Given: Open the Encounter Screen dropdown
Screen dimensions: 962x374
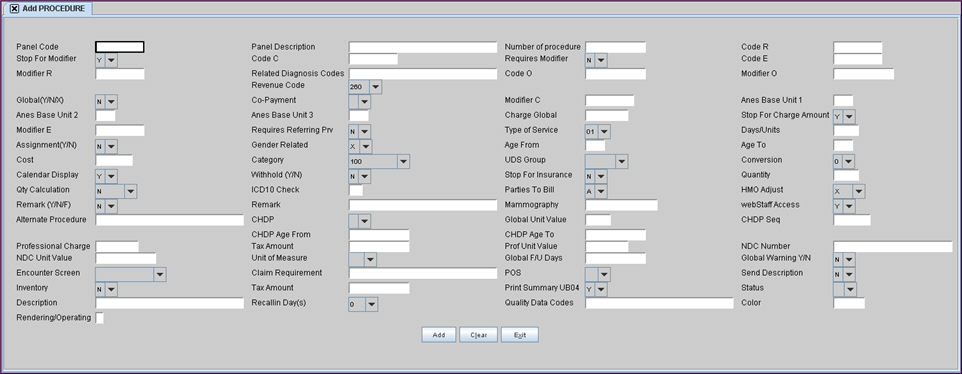Looking at the screenshot, I should (160, 274).
